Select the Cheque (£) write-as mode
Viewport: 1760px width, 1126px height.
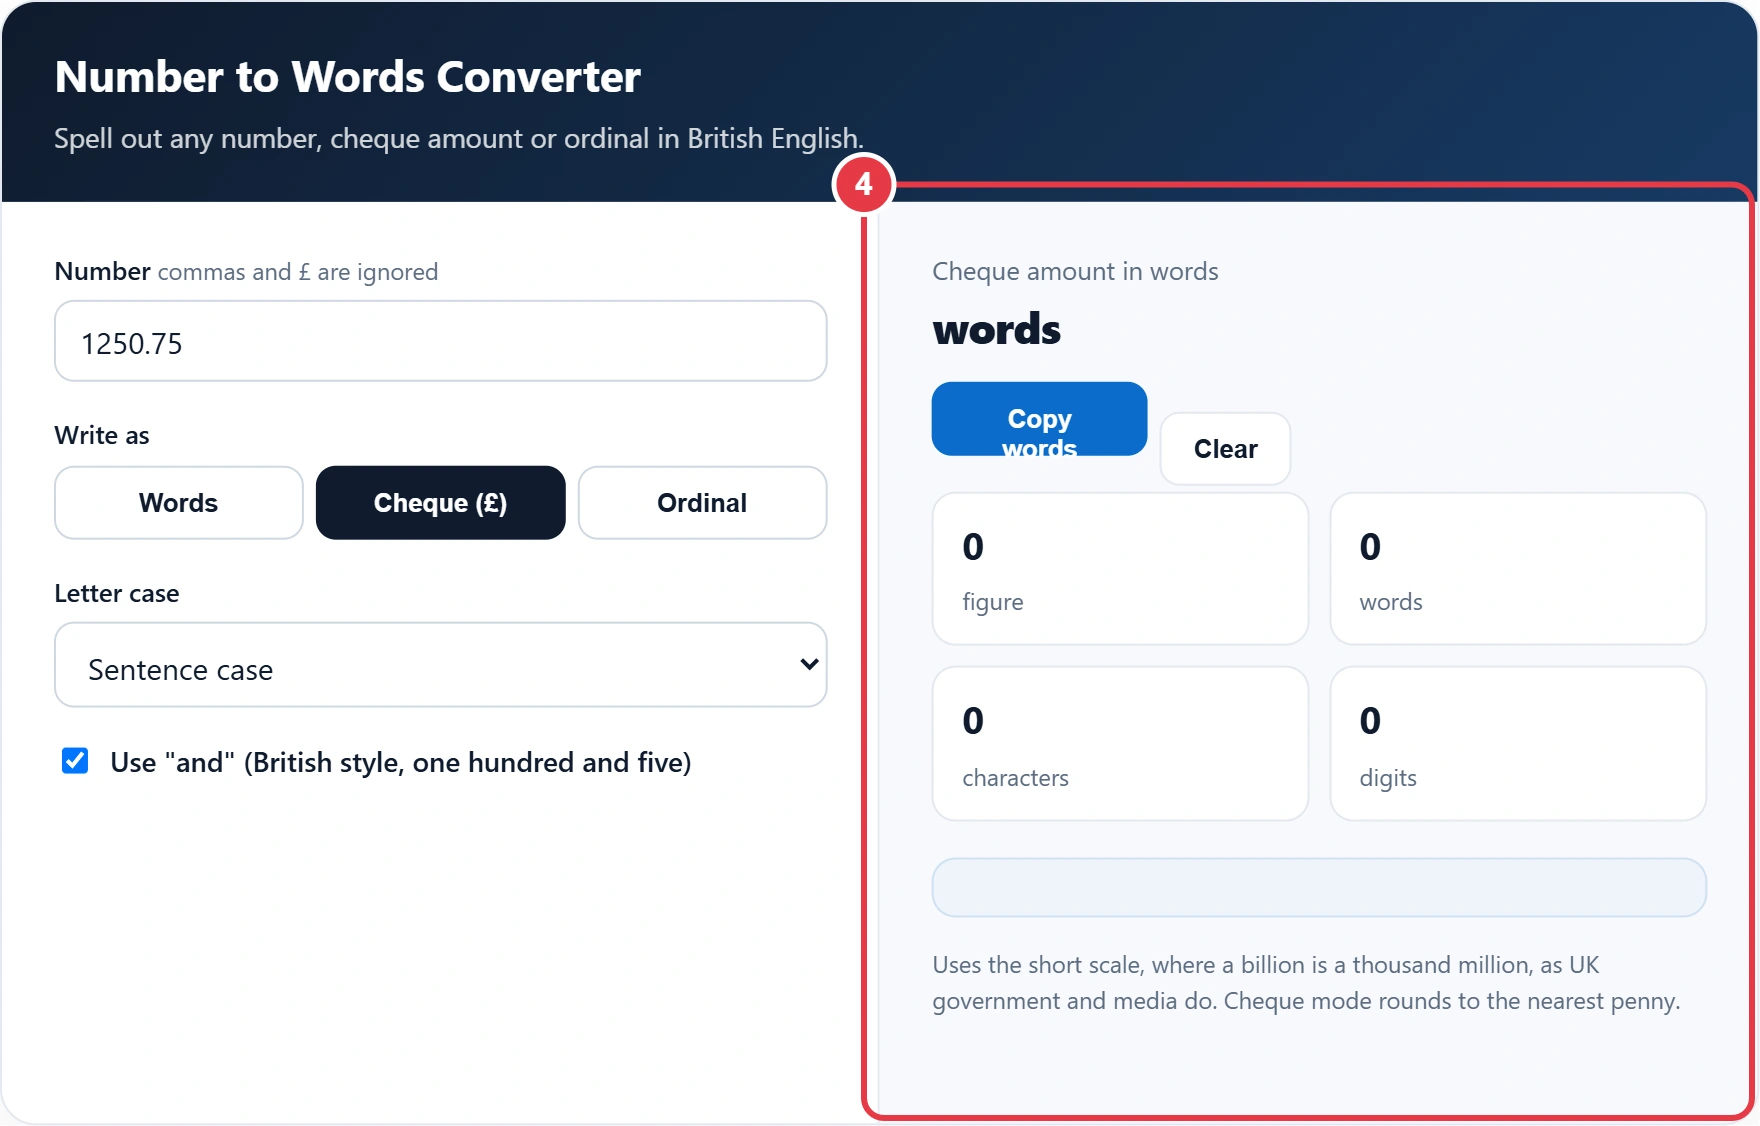[441, 503]
